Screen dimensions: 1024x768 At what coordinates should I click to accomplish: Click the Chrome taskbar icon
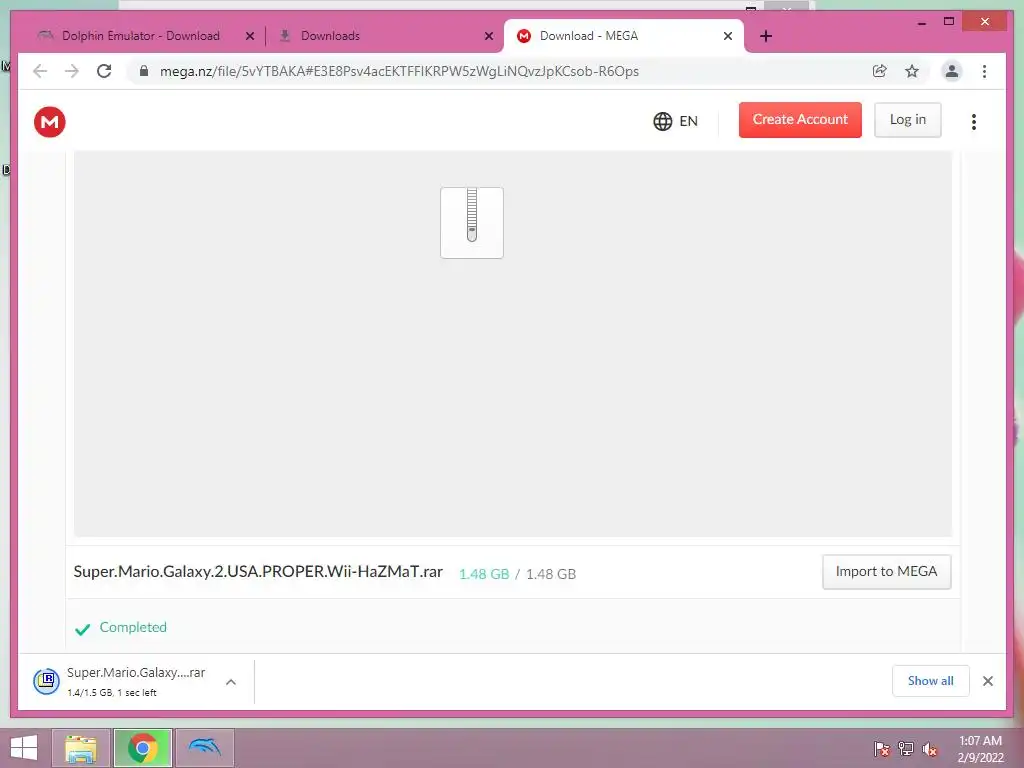tap(142, 748)
